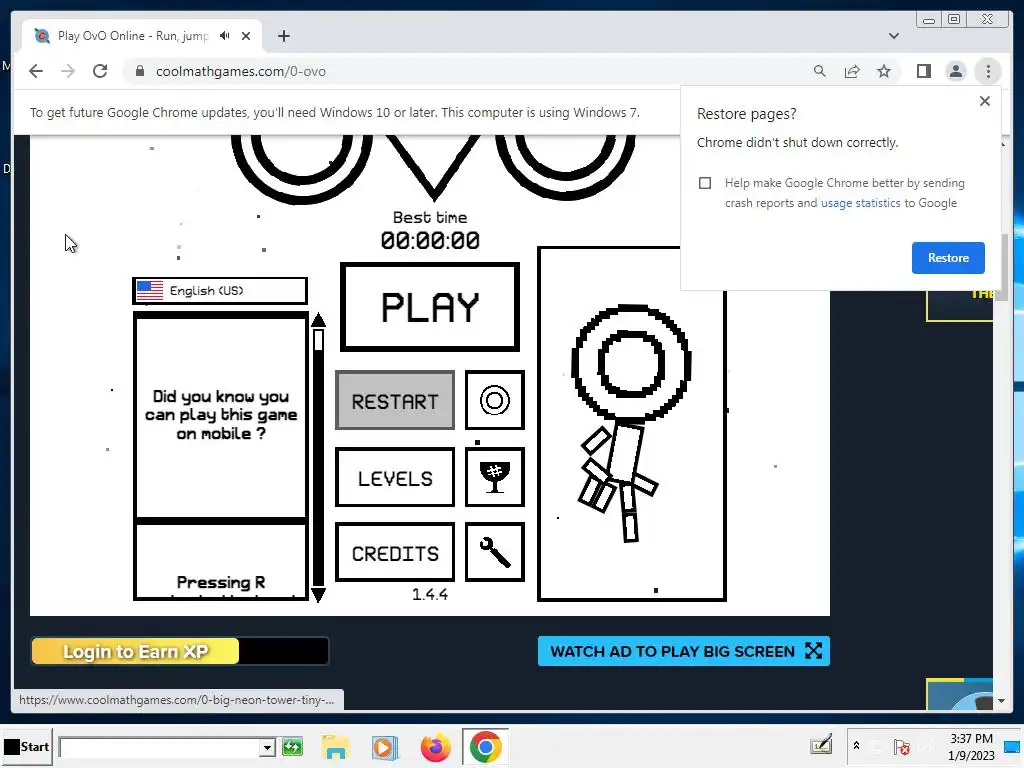Close the Restore pages popup
Image resolution: width=1024 pixels, height=768 pixels.
pos(984,101)
